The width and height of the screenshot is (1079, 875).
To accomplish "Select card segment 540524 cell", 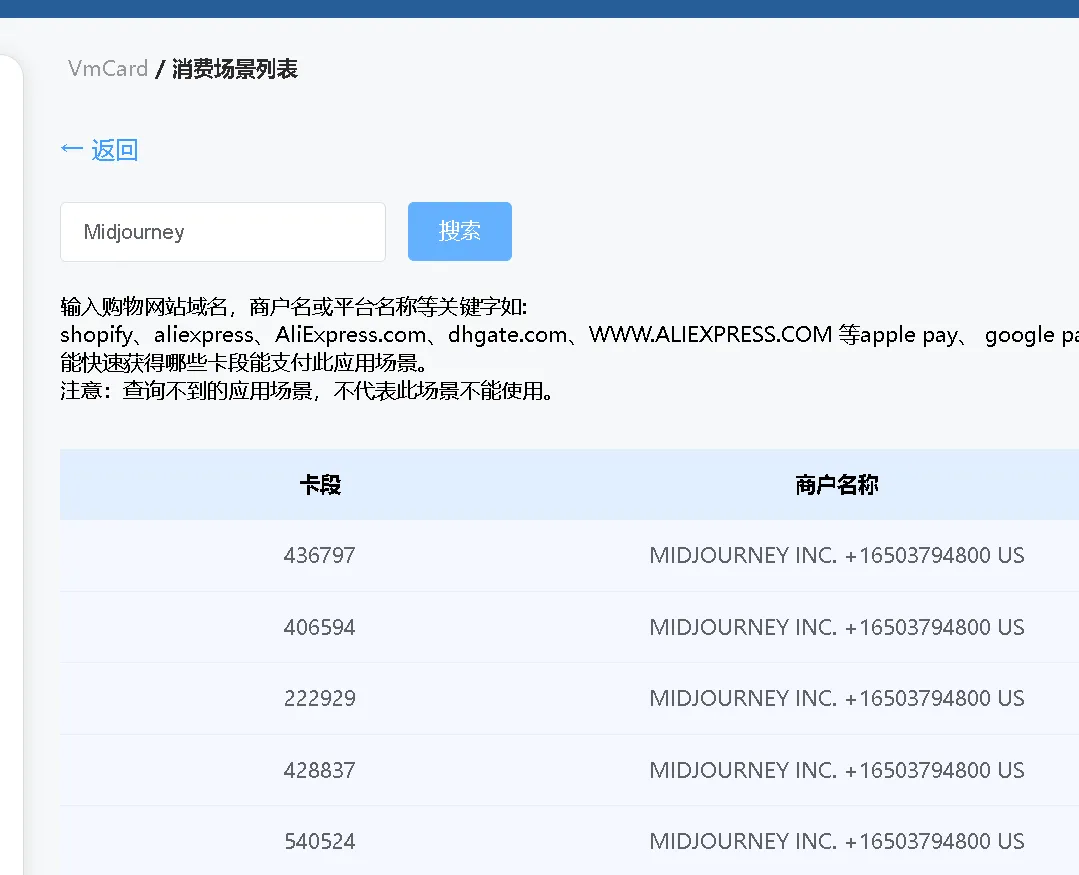I will [x=320, y=842].
